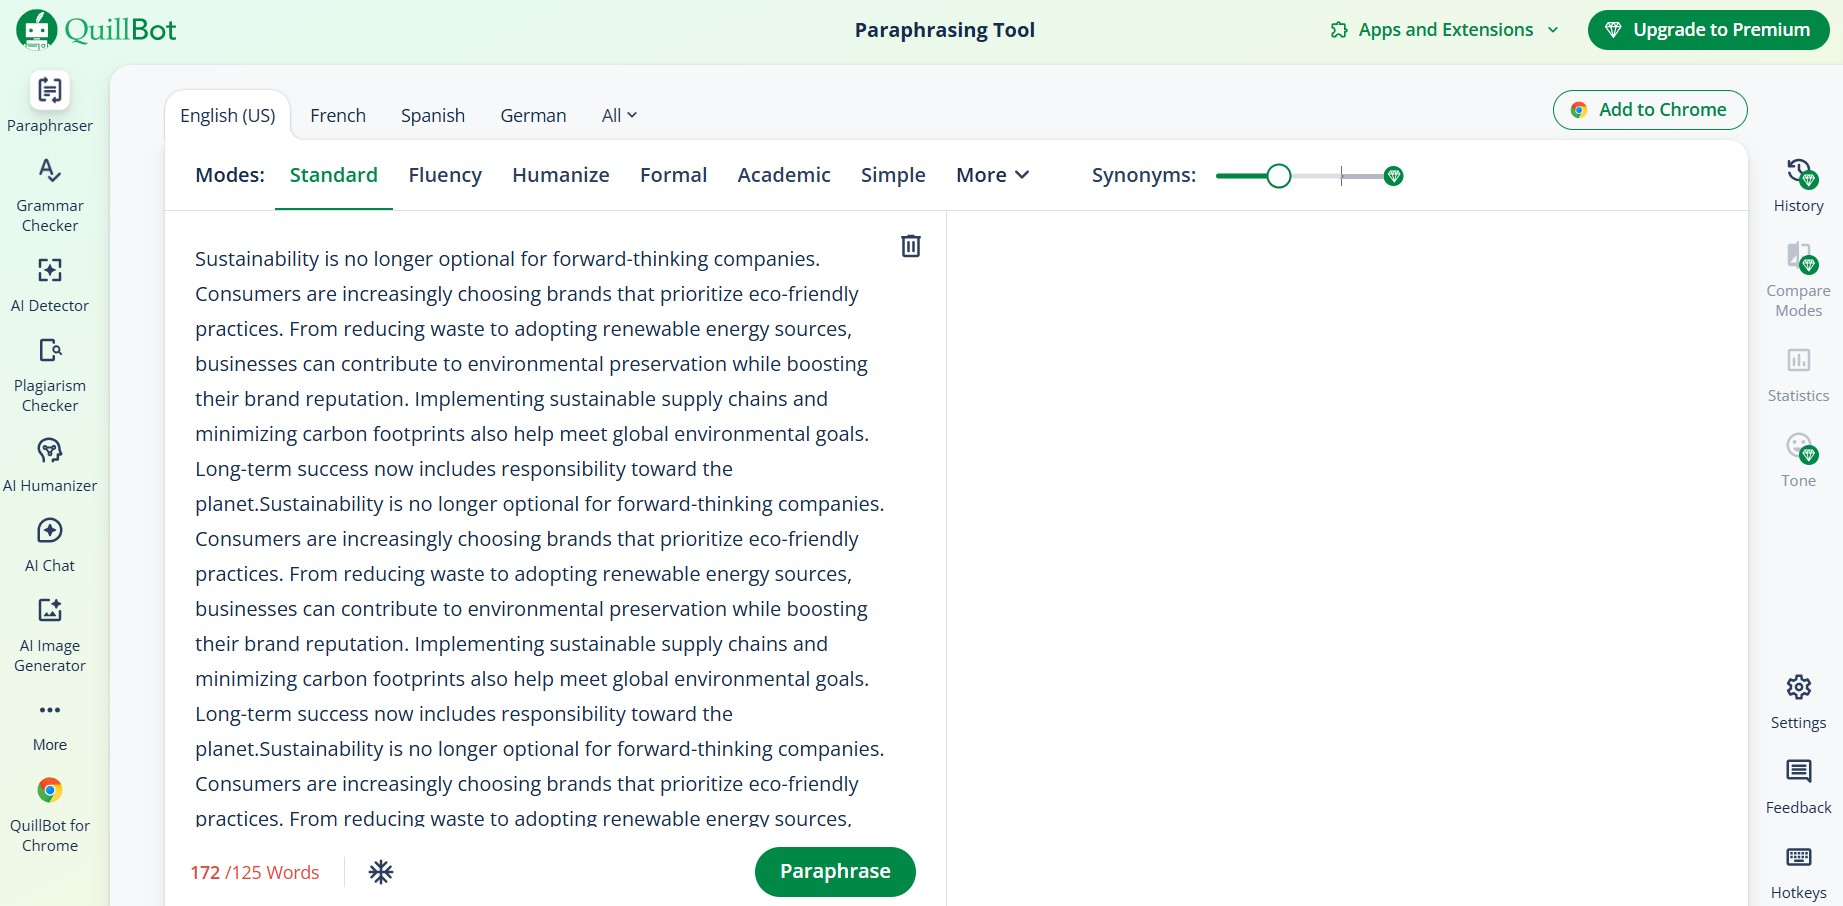Image resolution: width=1843 pixels, height=906 pixels.
Task: Expand the More modes menu
Action: [x=992, y=175]
